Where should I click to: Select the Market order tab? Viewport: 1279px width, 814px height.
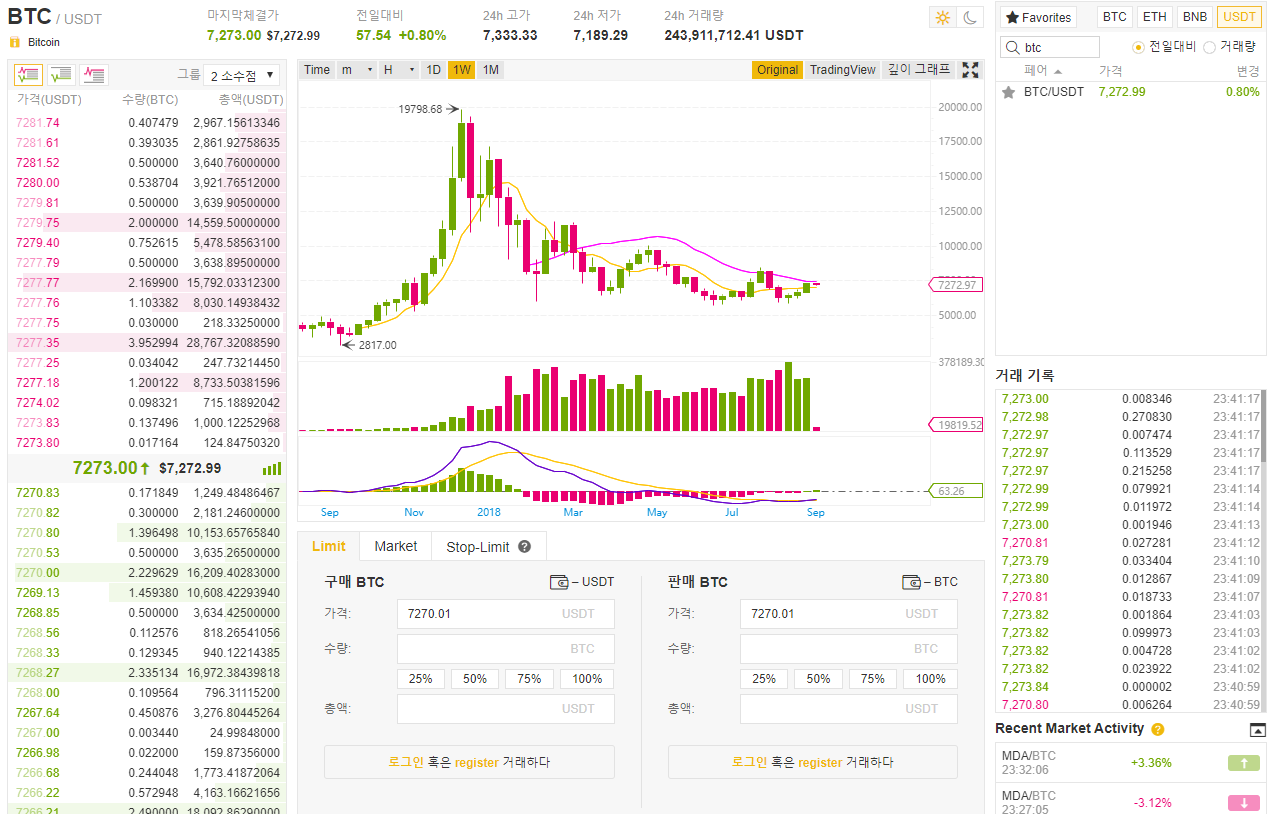(x=396, y=546)
